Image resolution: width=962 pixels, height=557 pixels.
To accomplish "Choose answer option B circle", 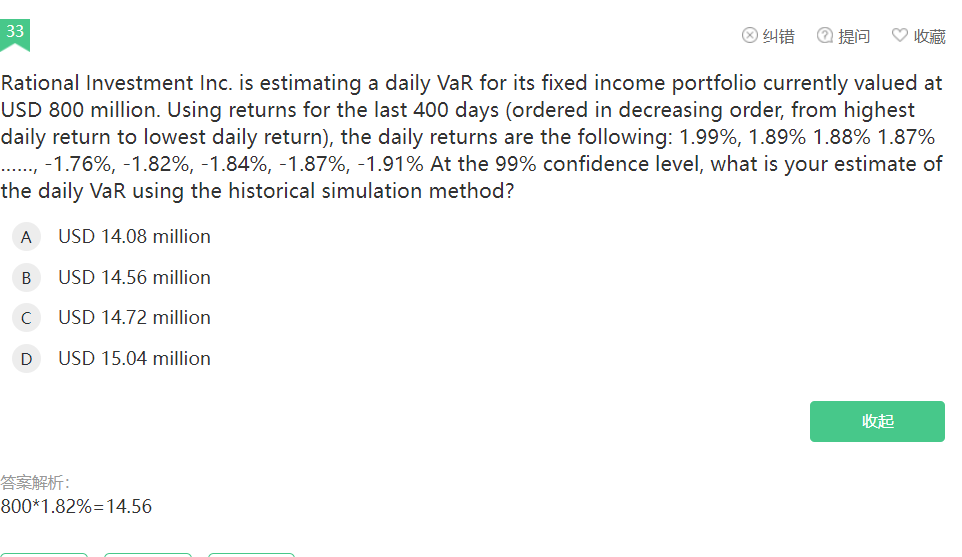I will (26, 278).
